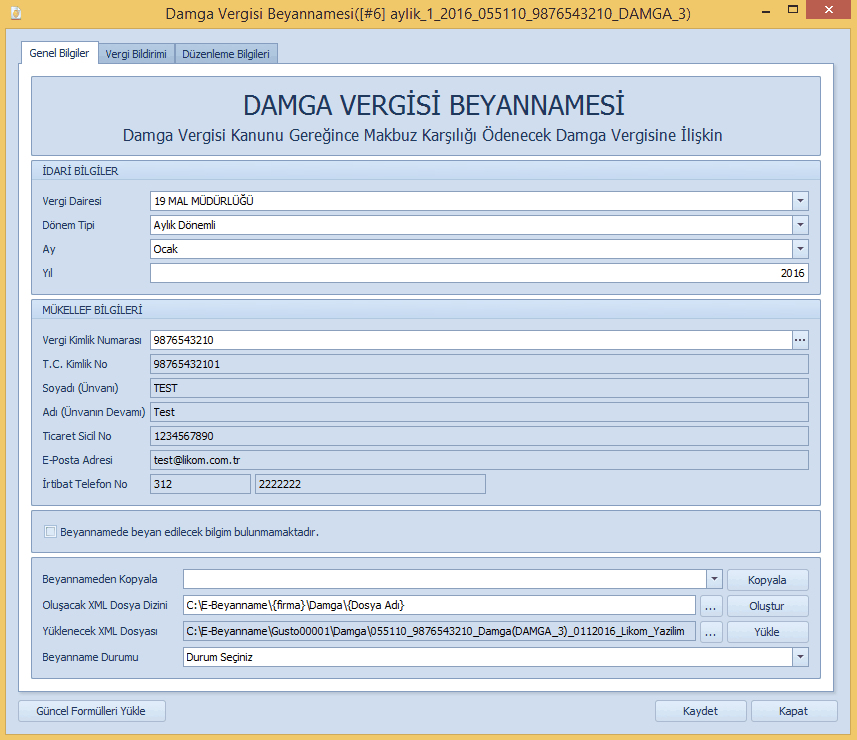
Task: Click the T.C. Kimlik No field
Action: tap(479, 364)
